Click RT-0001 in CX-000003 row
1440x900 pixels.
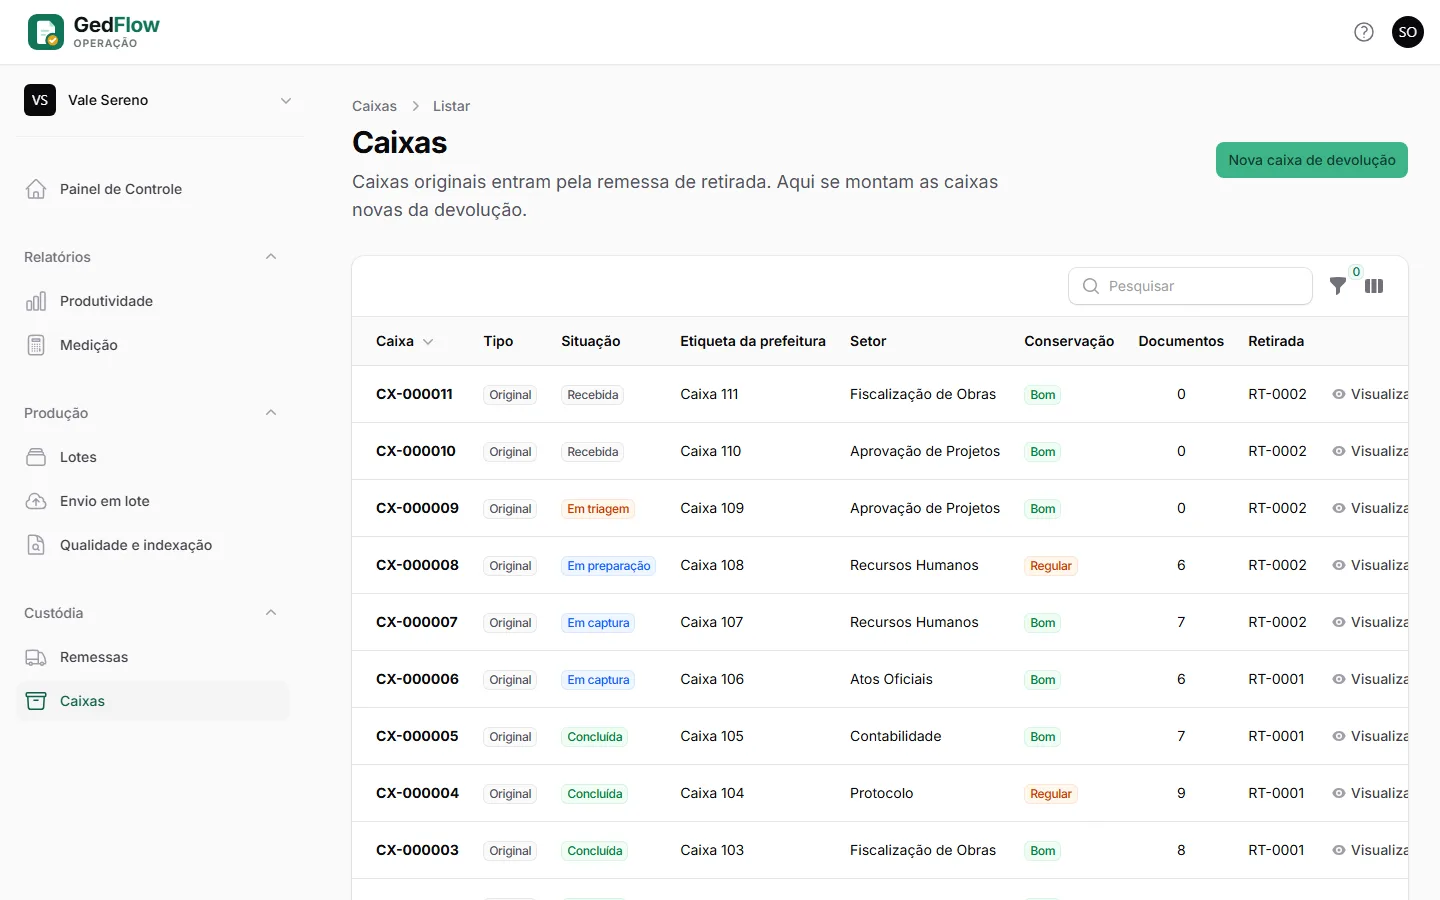click(1276, 850)
